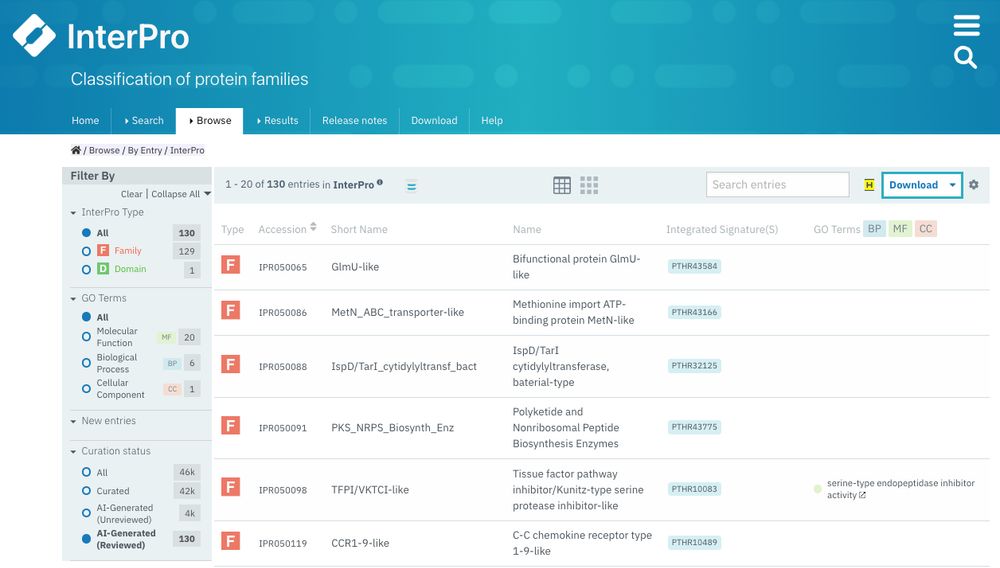1000x568 pixels.
Task: Select All under Curation status
Action: (86, 472)
